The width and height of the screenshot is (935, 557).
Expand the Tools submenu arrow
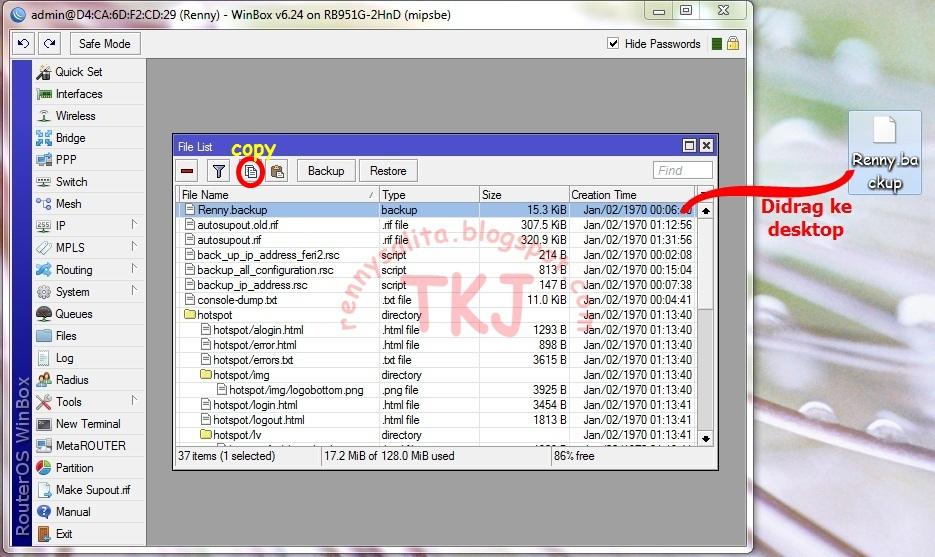click(x=134, y=400)
